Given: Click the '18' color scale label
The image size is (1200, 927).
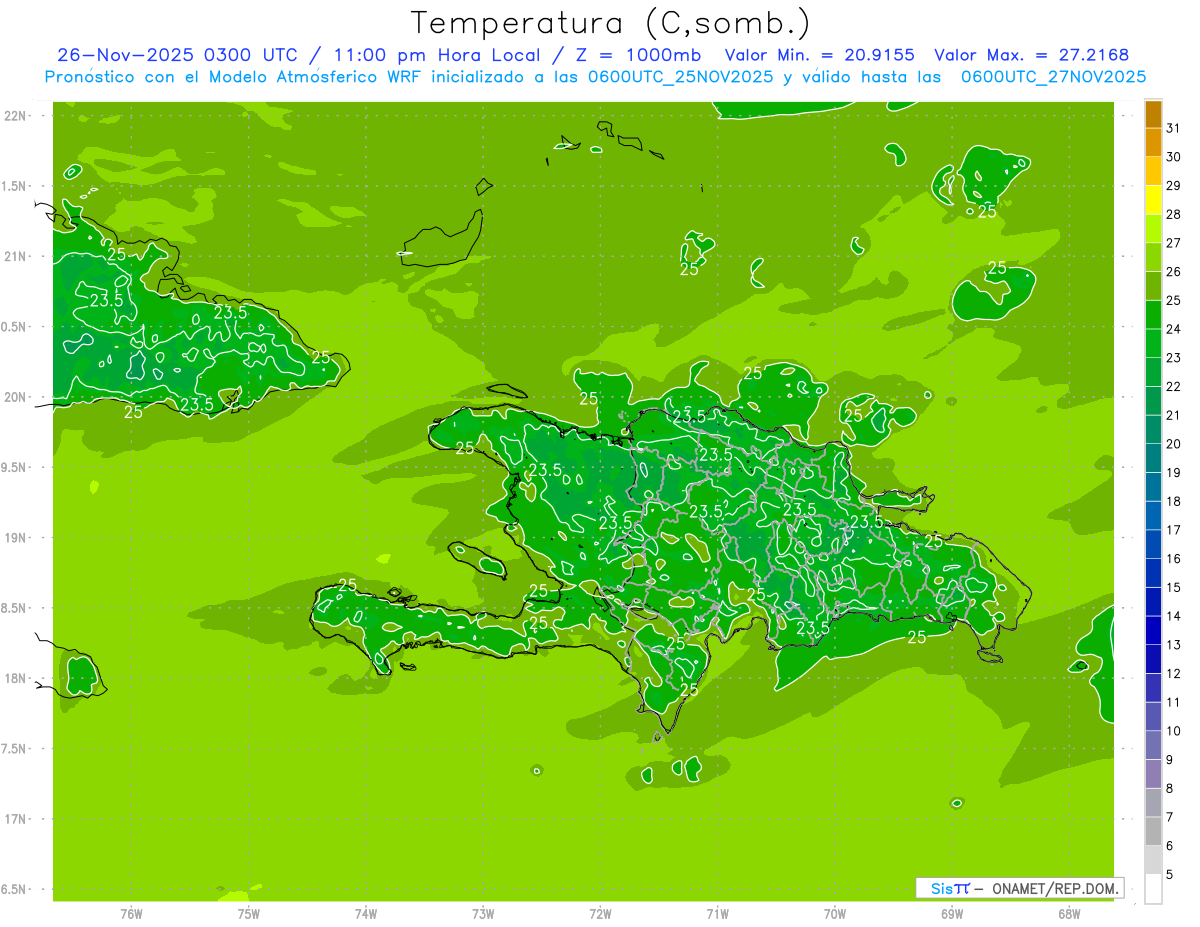Looking at the screenshot, I should [1174, 501].
